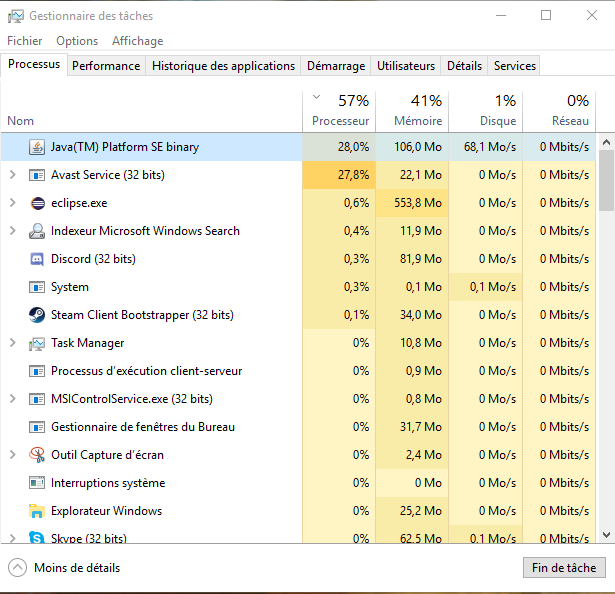Expand the MSIControlService.exe process group
Image resolution: width=615 pixels, height=594 pixels.
(x=12, y=399)
